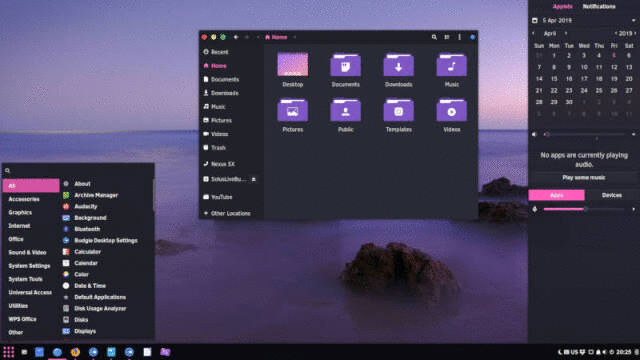Viewport: 640px width, 360px height.
Task: Select Trash in the file manager sidebar
Action: 231,148
